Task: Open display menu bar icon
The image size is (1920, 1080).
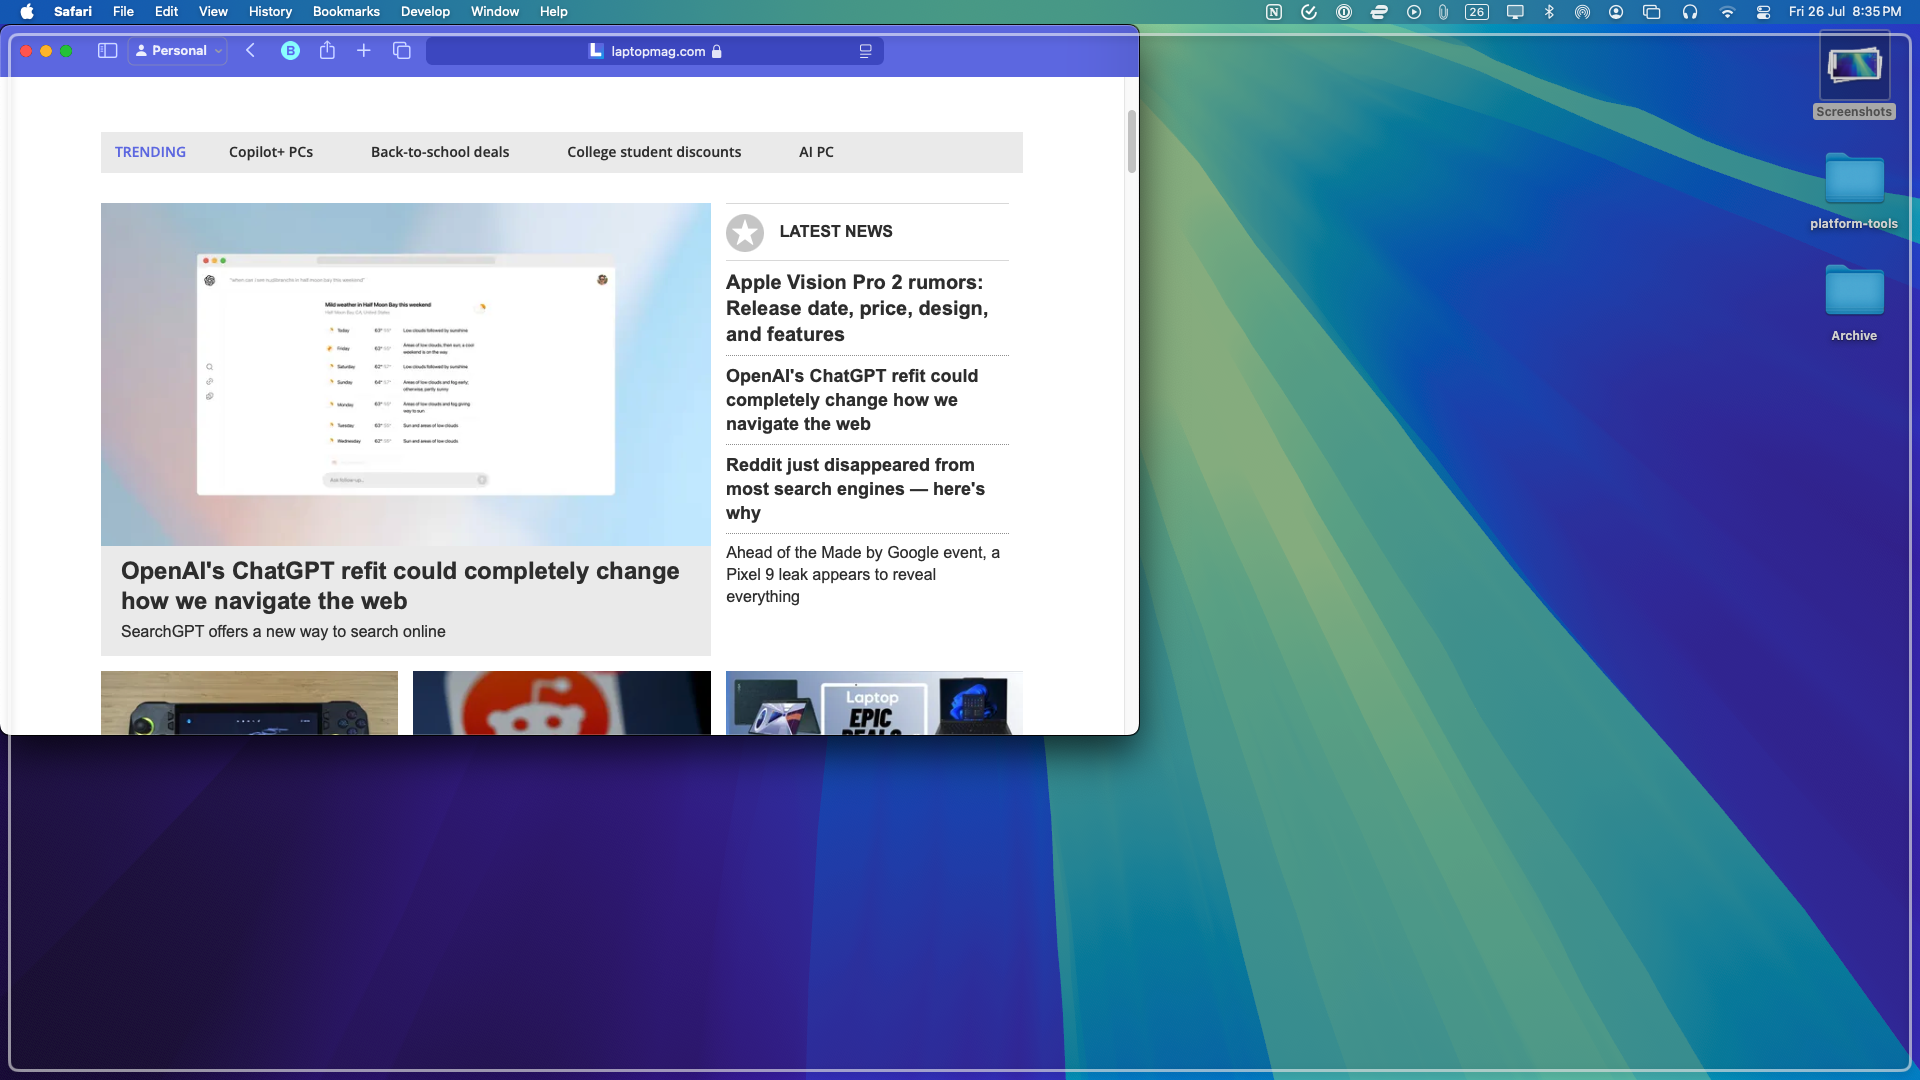Action: [1515, 12]
